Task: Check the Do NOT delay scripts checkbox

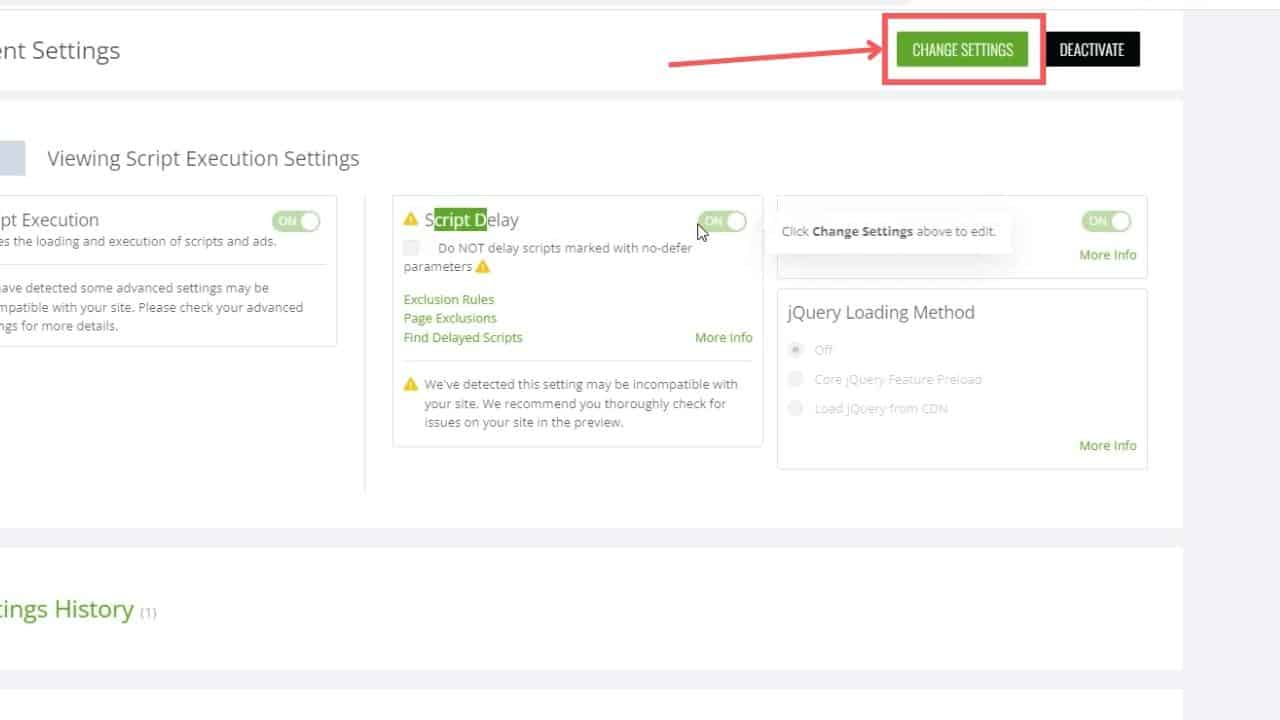Action: (x=412, y=248)
